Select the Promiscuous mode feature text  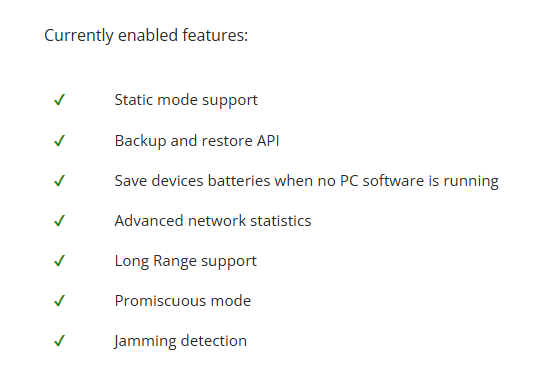click(183, 301)
